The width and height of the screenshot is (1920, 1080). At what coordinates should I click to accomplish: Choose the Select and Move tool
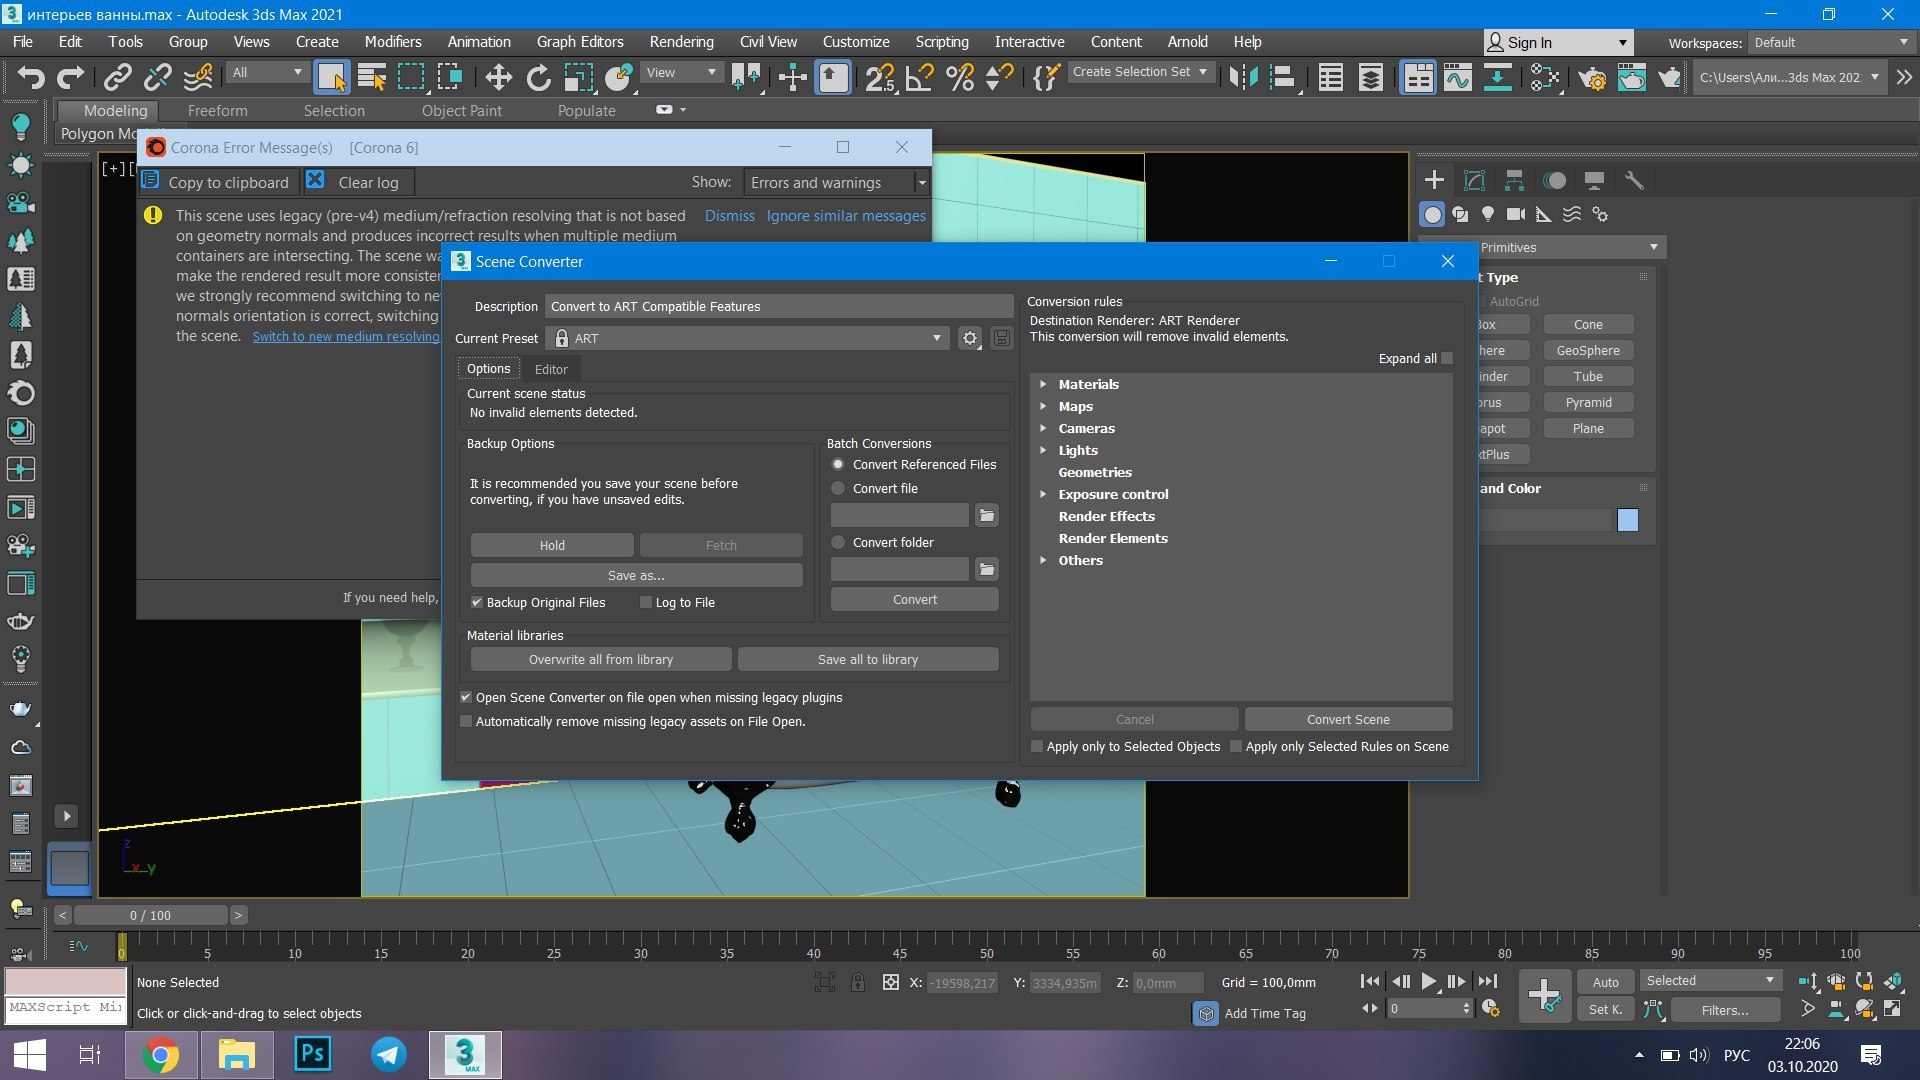tap(498, 77)
